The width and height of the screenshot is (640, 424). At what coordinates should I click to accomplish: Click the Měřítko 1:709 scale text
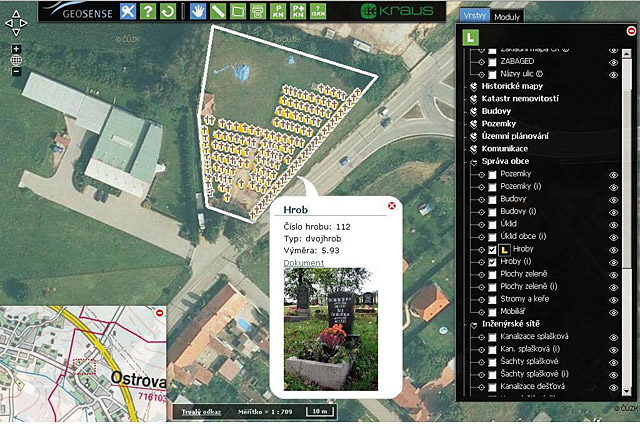coord(265,412)
